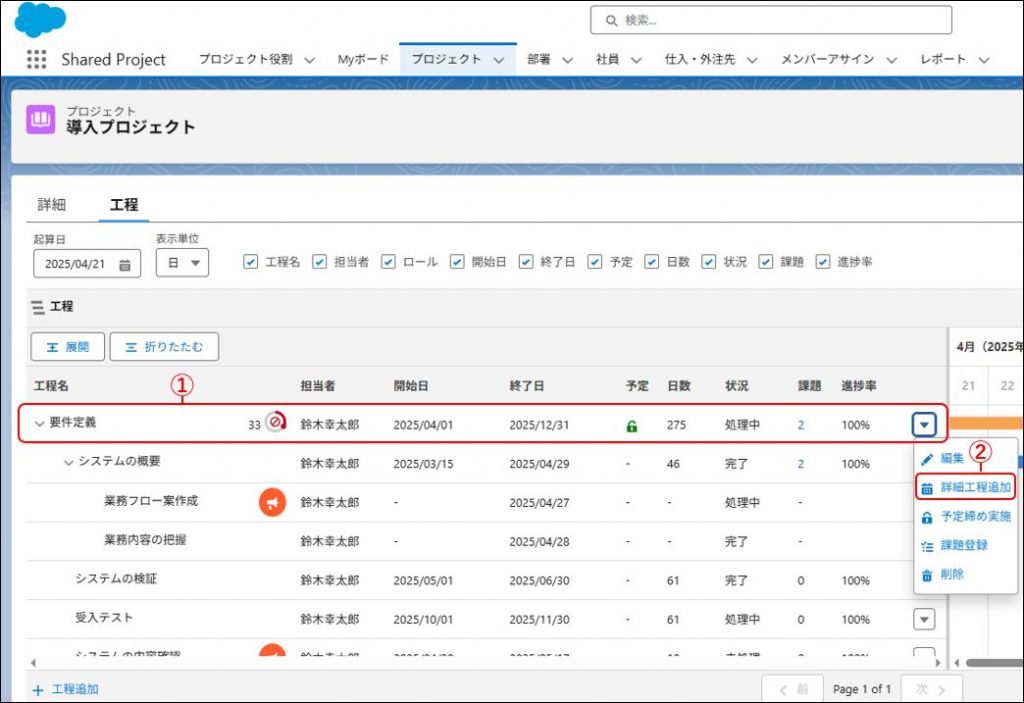1024x703 pixels.
Task: Click the green lock icon in 要件定義 row
Action: (x=631, y=425)
